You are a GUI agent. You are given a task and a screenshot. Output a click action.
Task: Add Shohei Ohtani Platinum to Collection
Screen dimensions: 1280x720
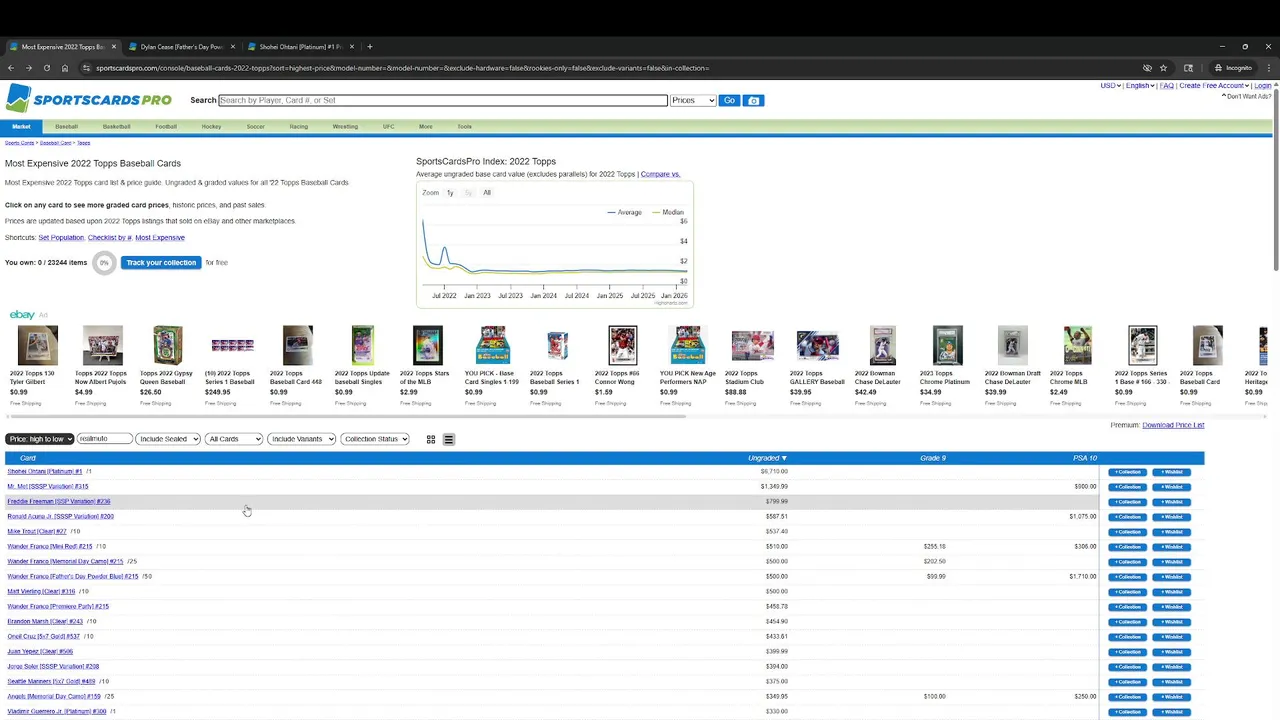point(1127,472)
